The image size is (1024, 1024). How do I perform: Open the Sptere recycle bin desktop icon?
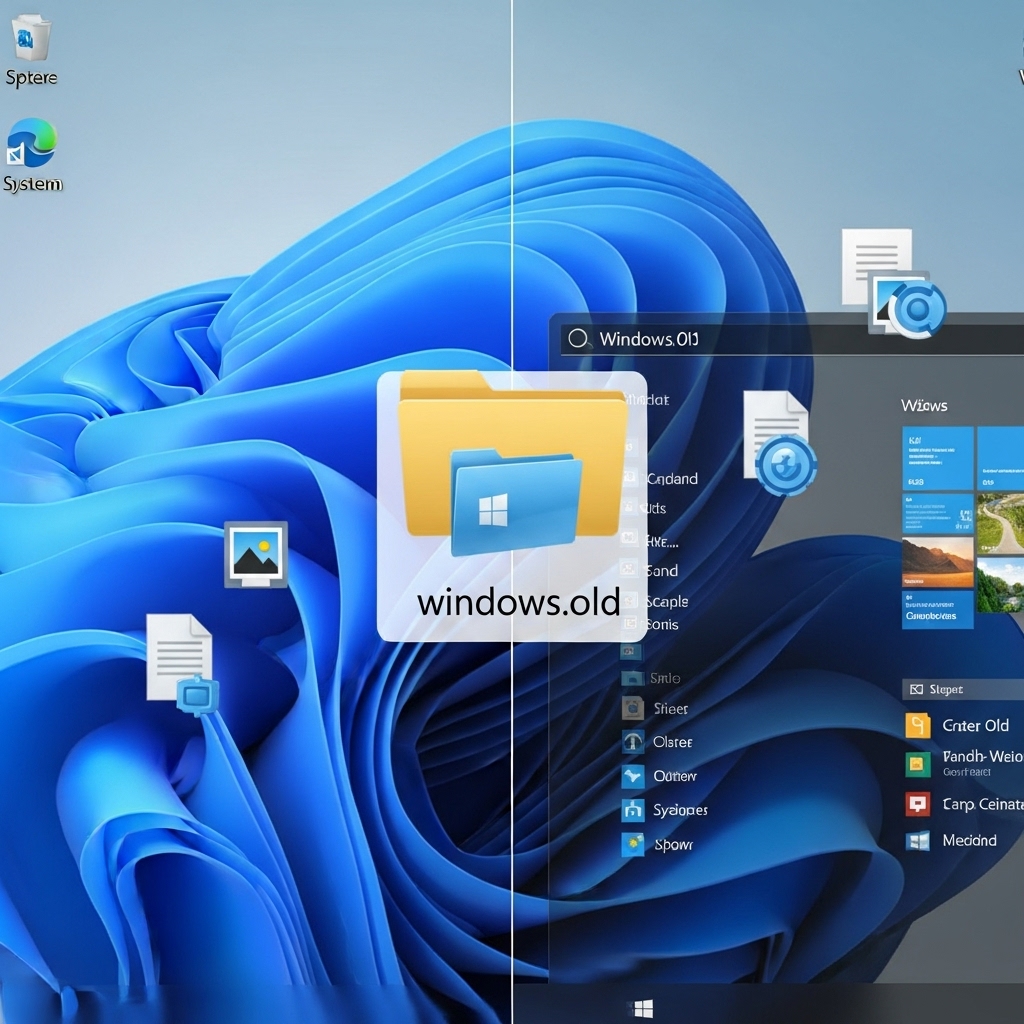pos(31,51)
